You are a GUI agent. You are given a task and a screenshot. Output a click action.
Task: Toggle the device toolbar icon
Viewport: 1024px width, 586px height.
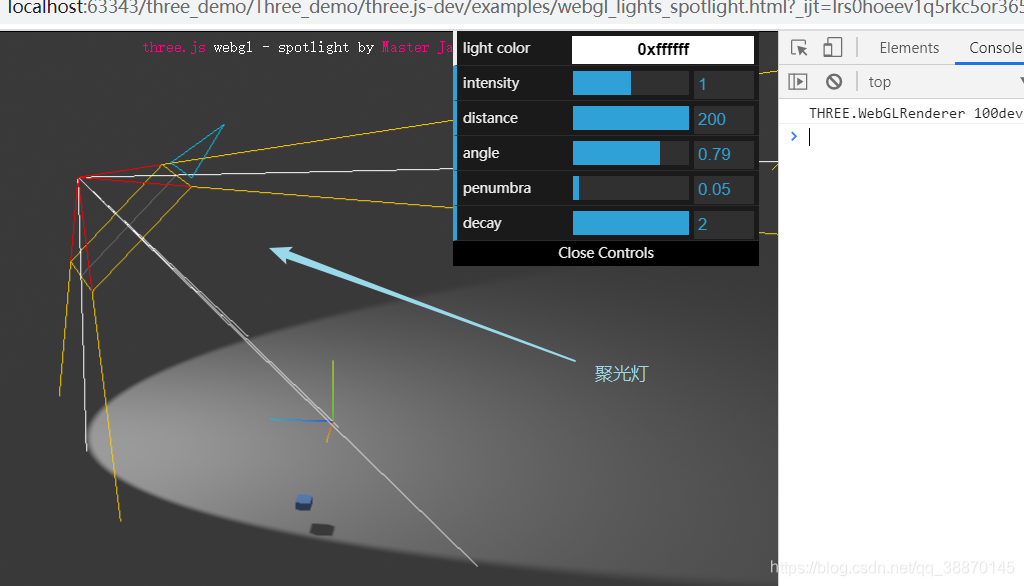833,48
